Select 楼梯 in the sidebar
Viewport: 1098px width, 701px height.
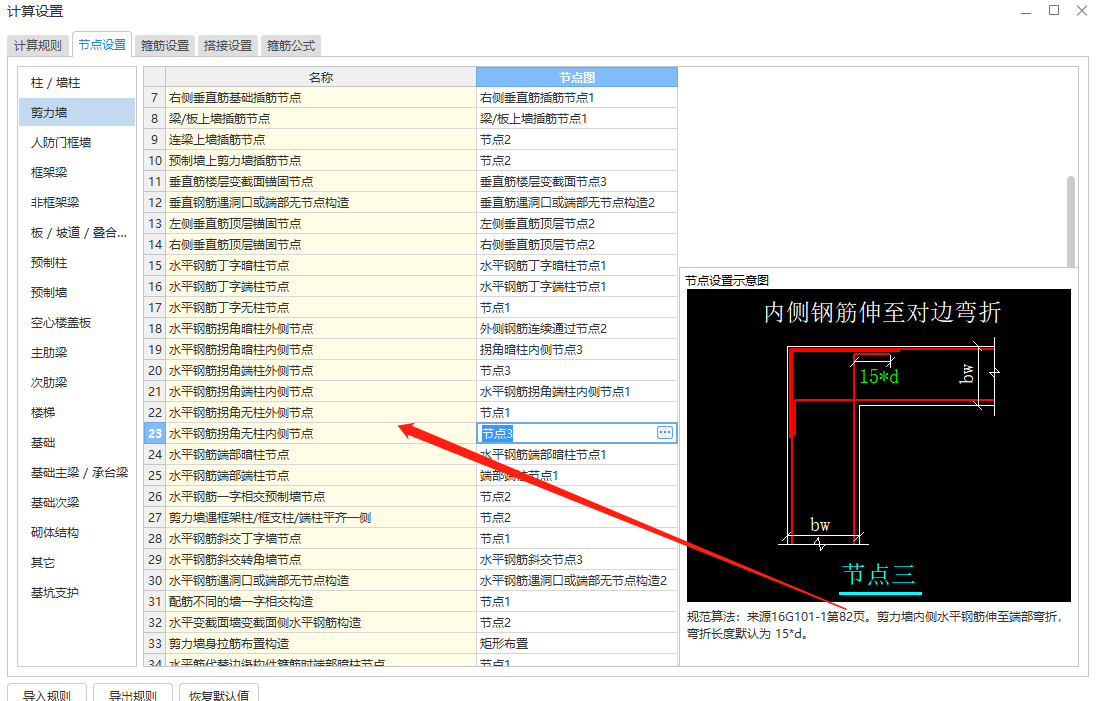77,413
